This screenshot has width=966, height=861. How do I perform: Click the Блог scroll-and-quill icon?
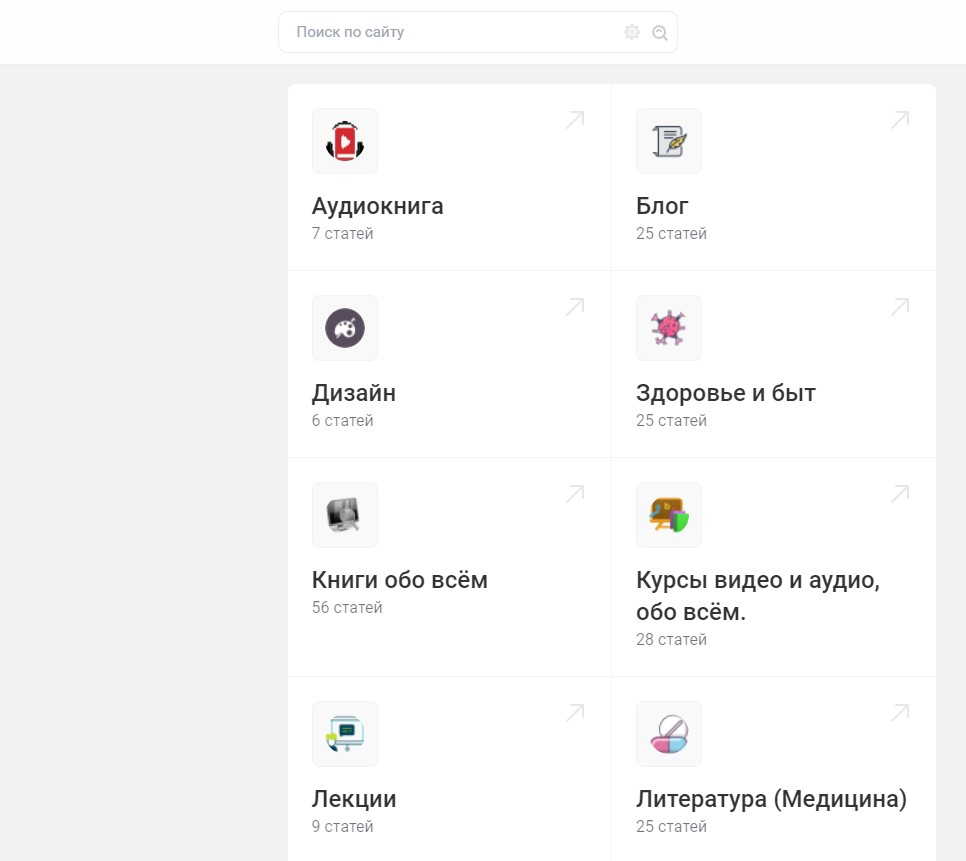tap(668, 141)
